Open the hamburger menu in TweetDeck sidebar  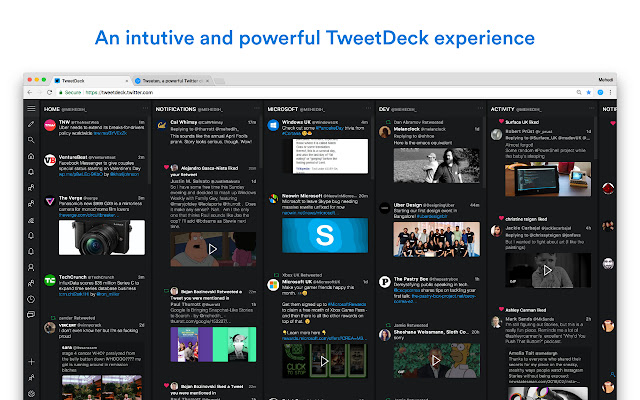click(x=31, y=109)
